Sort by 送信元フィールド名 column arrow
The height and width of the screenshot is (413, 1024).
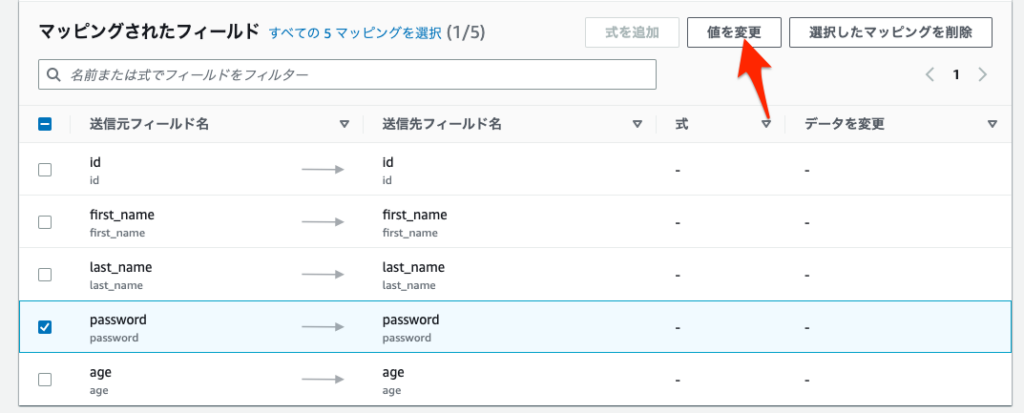pos(344,124)
